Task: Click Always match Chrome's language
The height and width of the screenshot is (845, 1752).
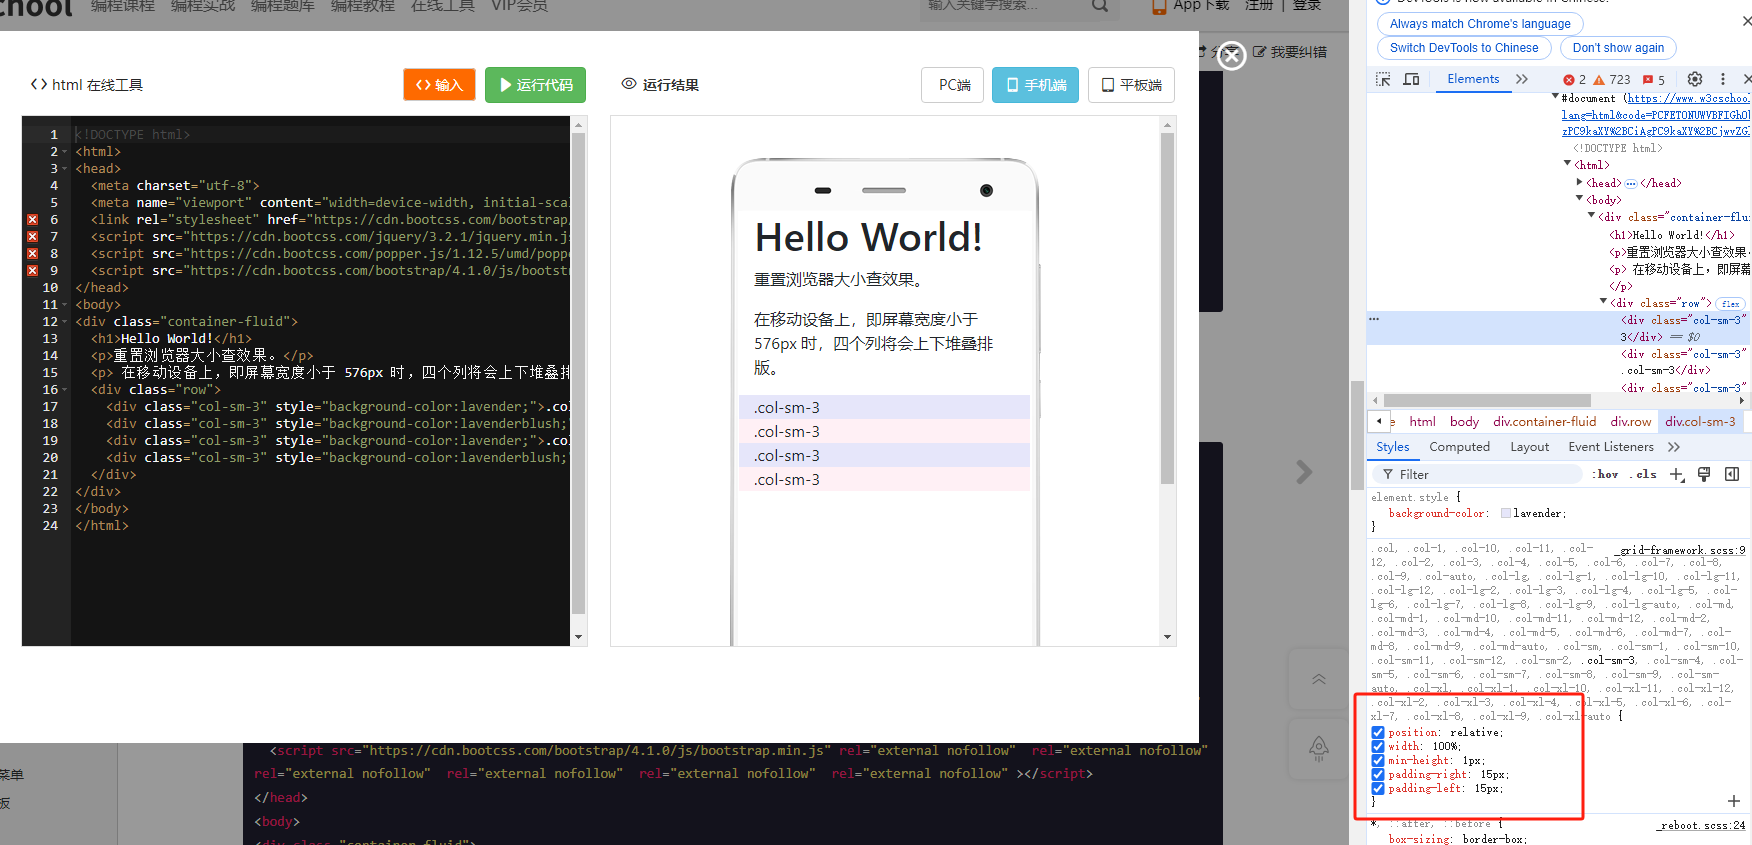Action: pos(1479,24)
